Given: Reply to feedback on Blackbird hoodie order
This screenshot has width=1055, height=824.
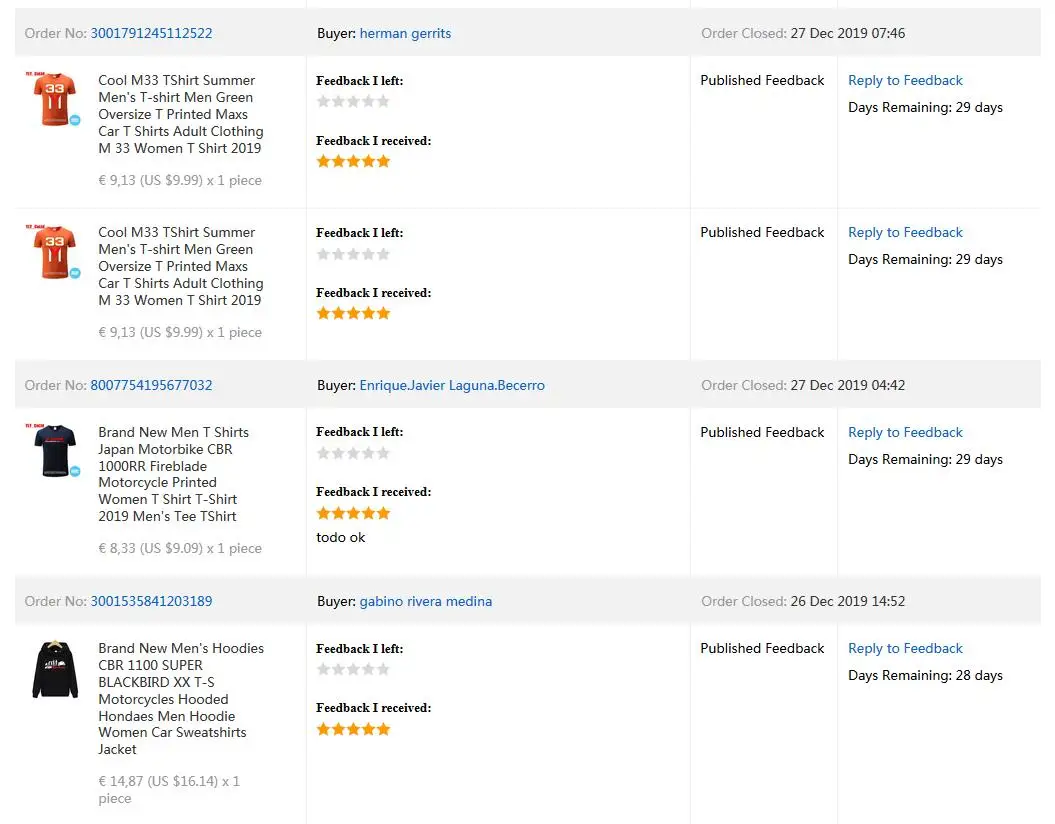Looking at the screenshot, I should pos(905,648).
